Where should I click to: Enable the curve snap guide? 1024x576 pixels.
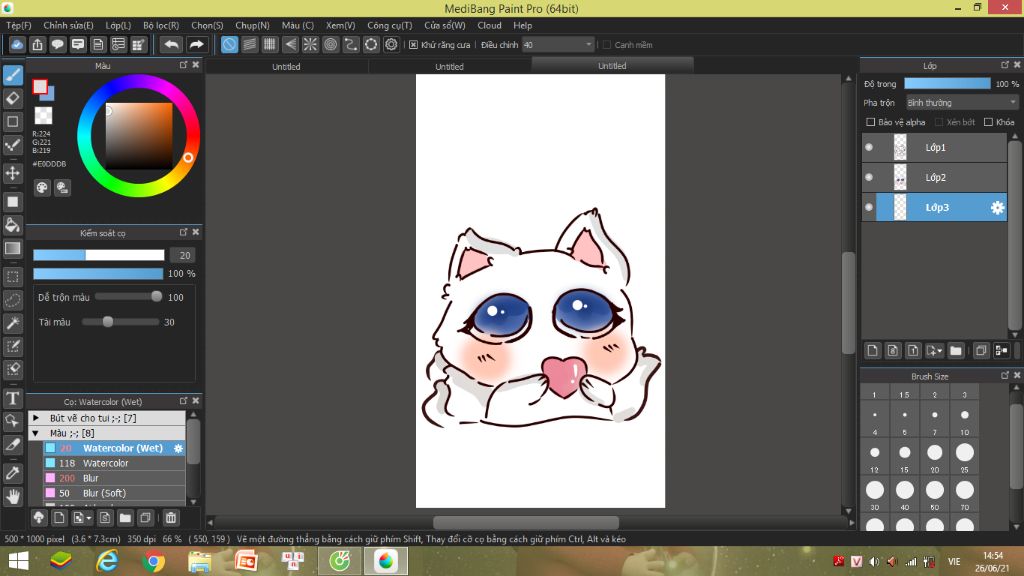[351, 44]
